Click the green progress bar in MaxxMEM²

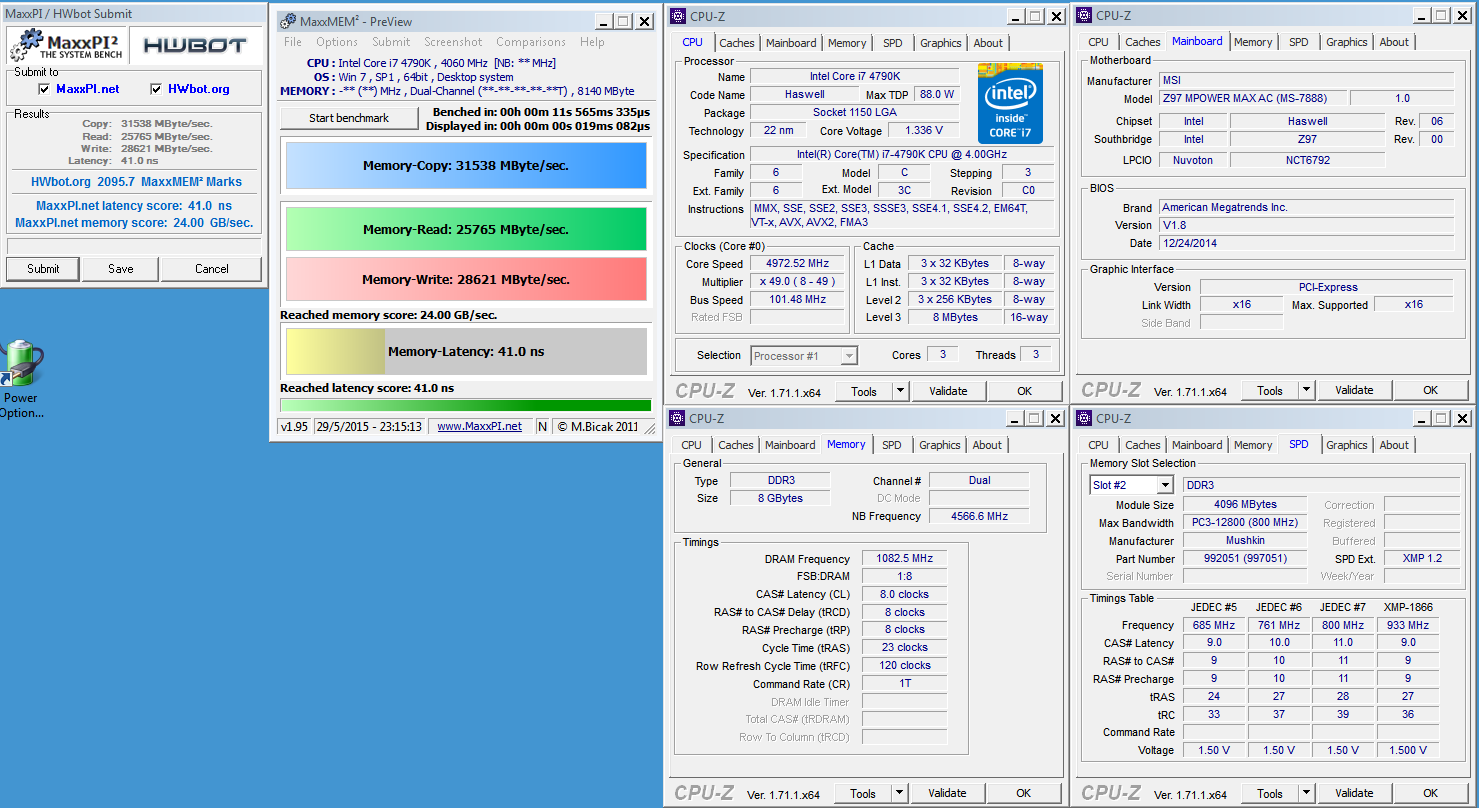465,405
